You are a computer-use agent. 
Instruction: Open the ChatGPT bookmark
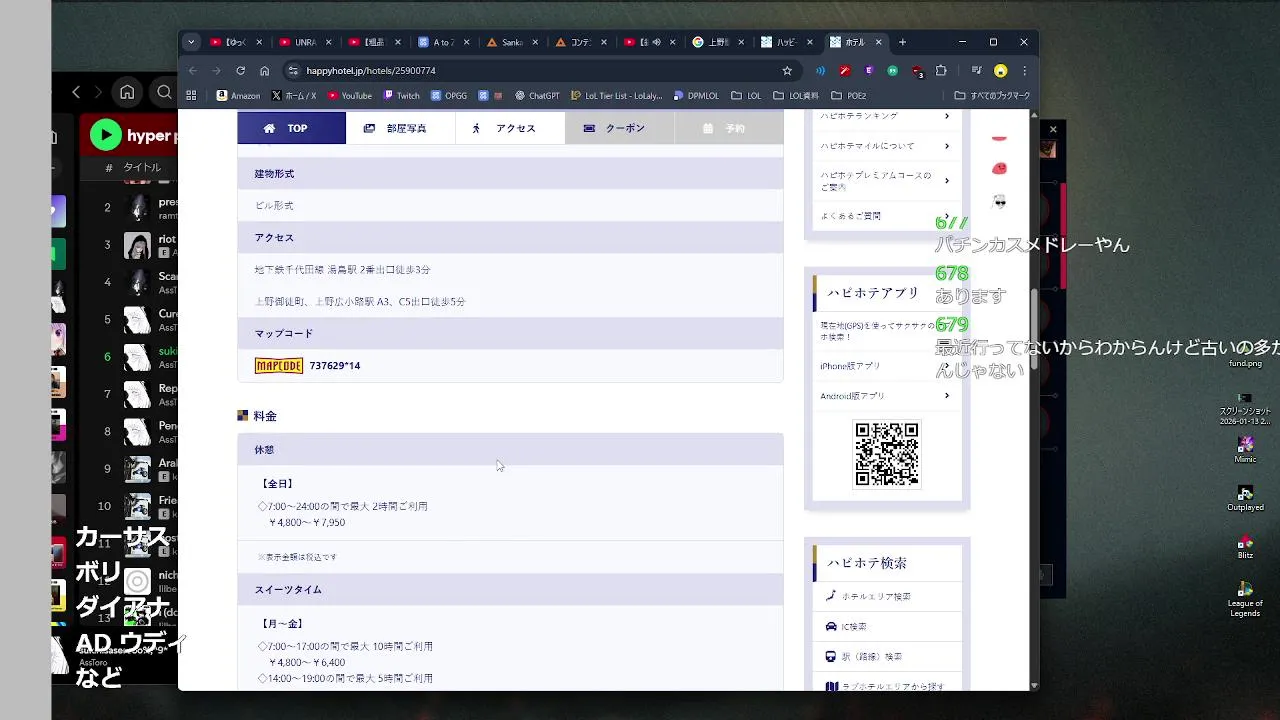tap(537, 96)
